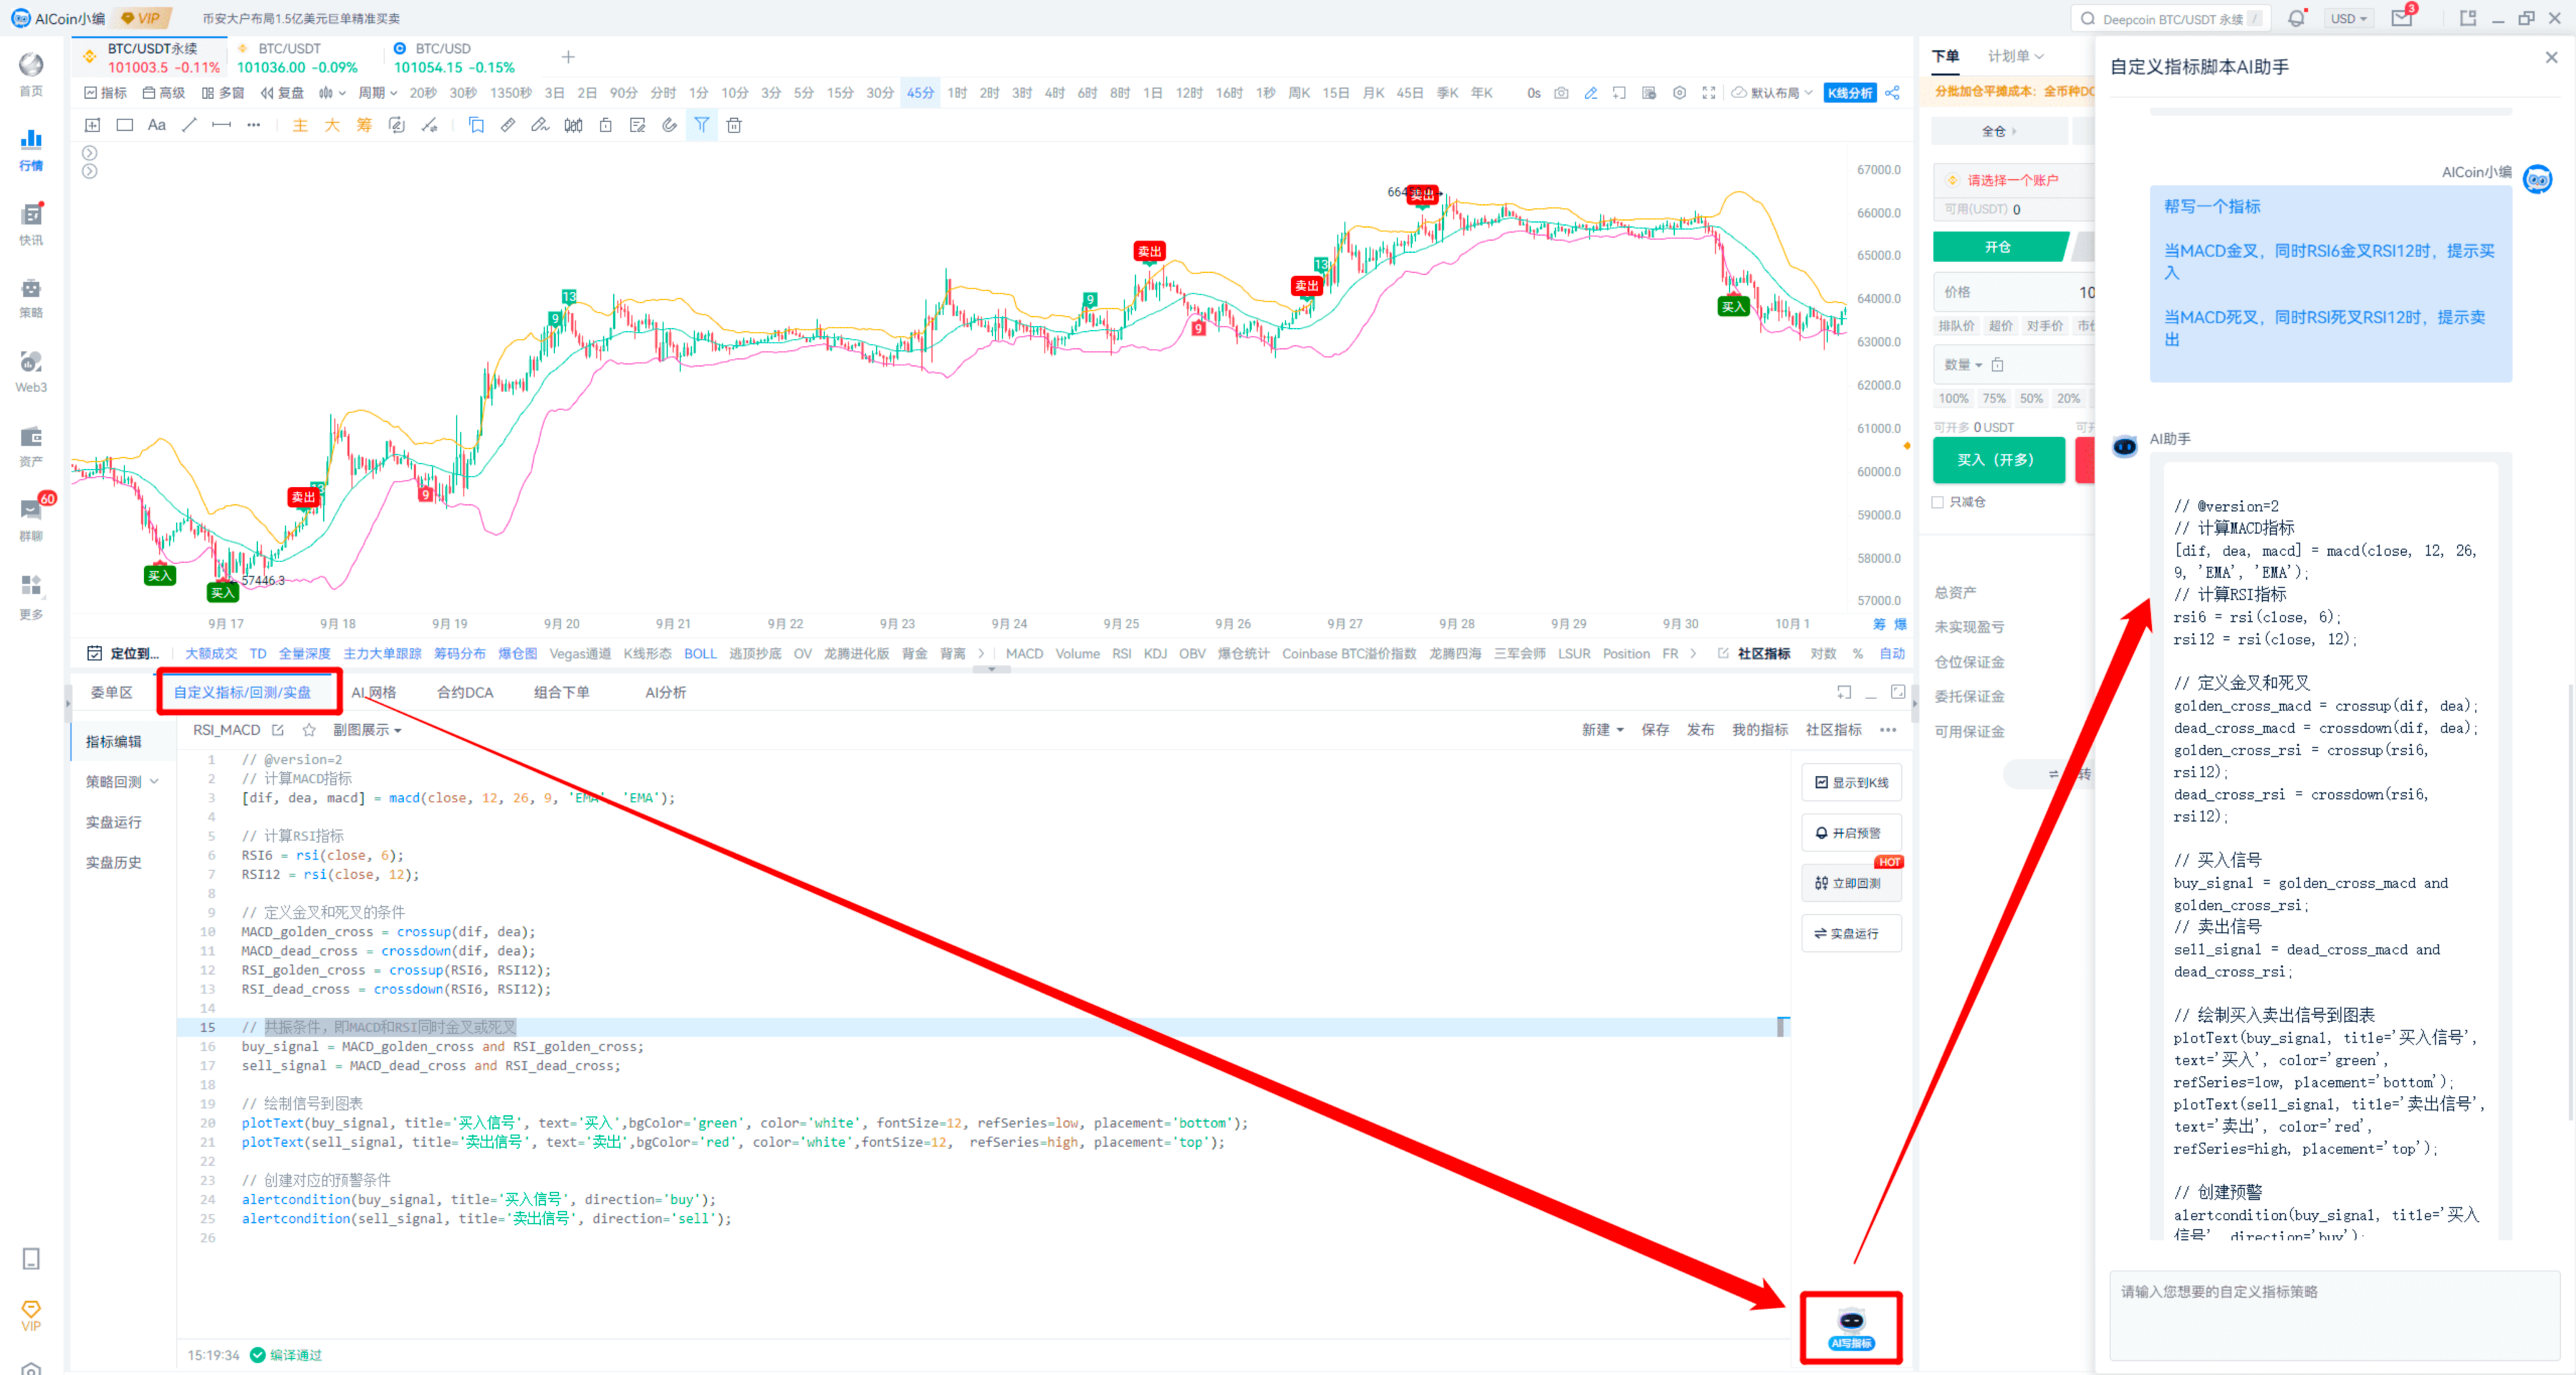
Task: Open the 行情 market sidebar icon
Action: pyautogui.click(x=31, y=150)
